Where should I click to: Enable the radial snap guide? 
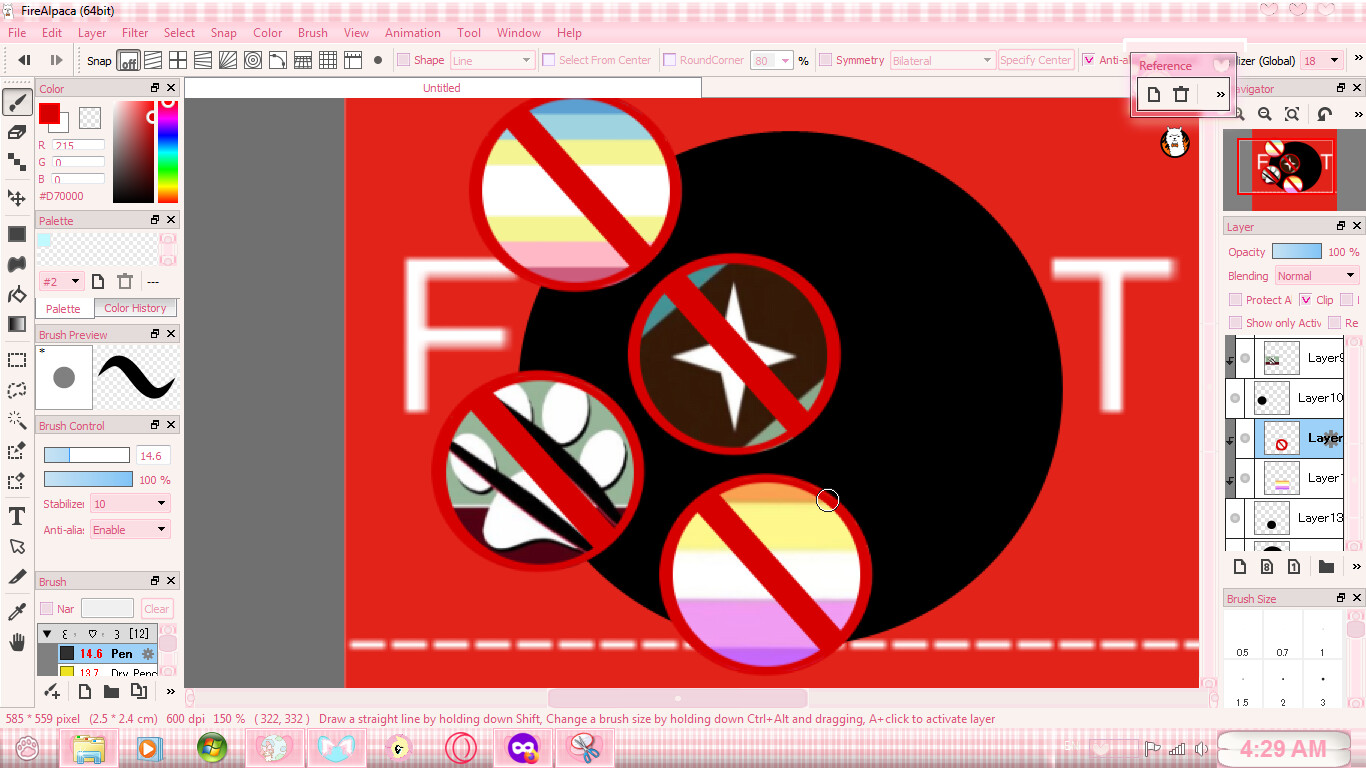coord(228,60)
